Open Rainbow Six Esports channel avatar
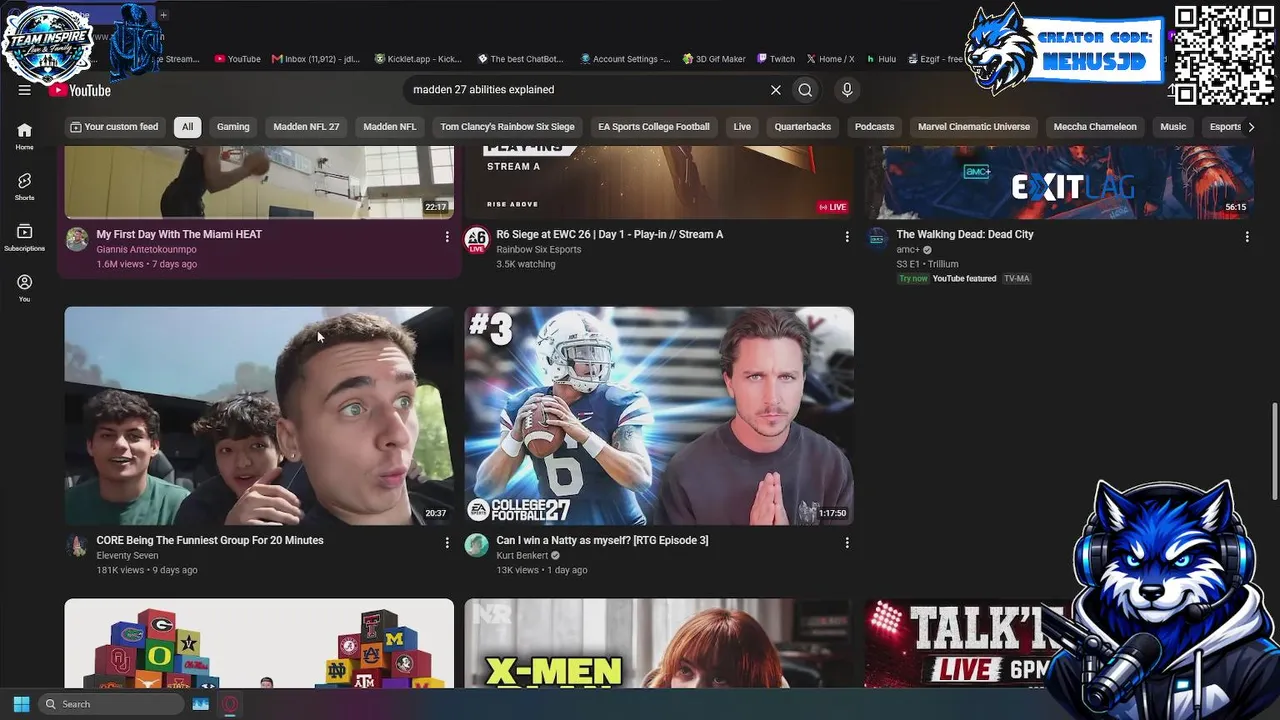1280x720 pixels. [477, 239]
